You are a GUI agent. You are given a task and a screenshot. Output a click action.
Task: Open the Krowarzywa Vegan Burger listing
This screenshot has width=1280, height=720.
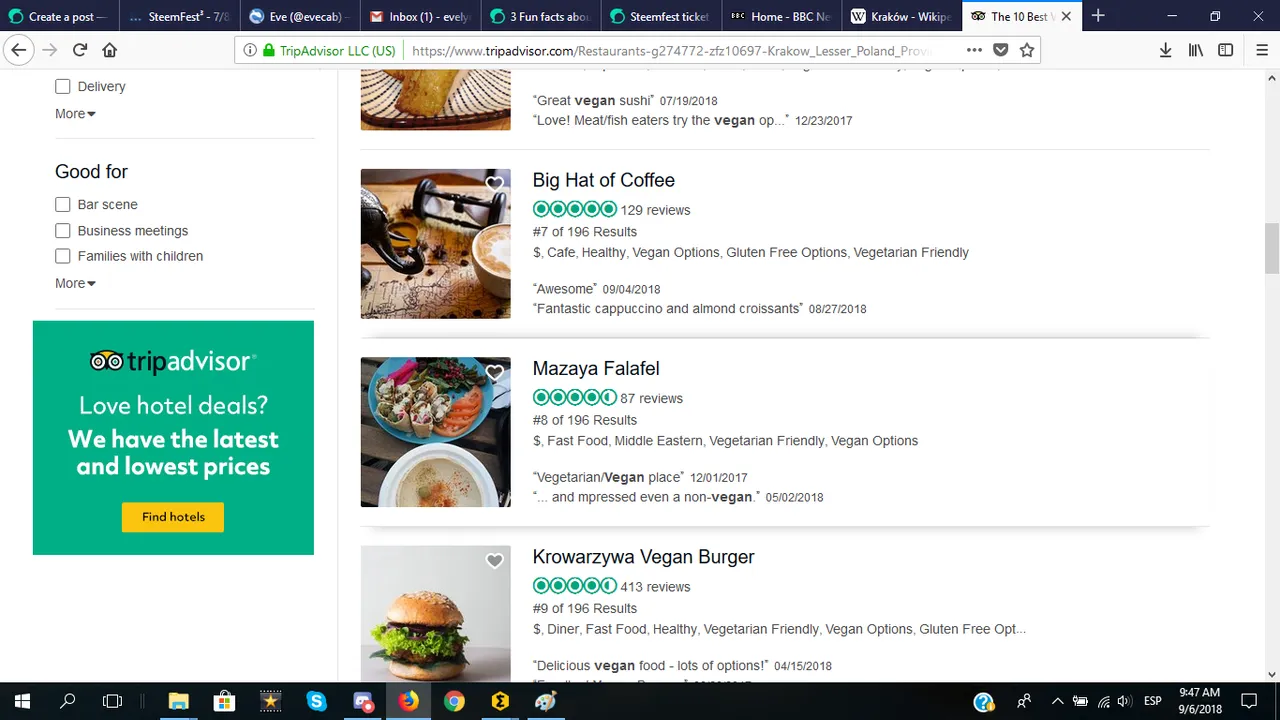(643, 557)
